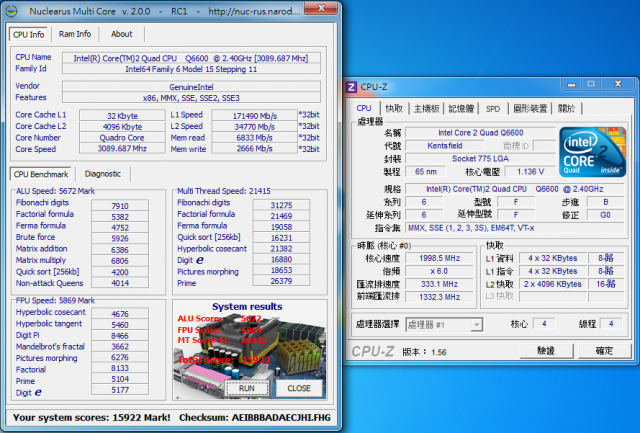The height and width of the screenshot is (433, 640).
Task: Select the CPU tab in CPU-Z
Action: click(x=364, y=108)
